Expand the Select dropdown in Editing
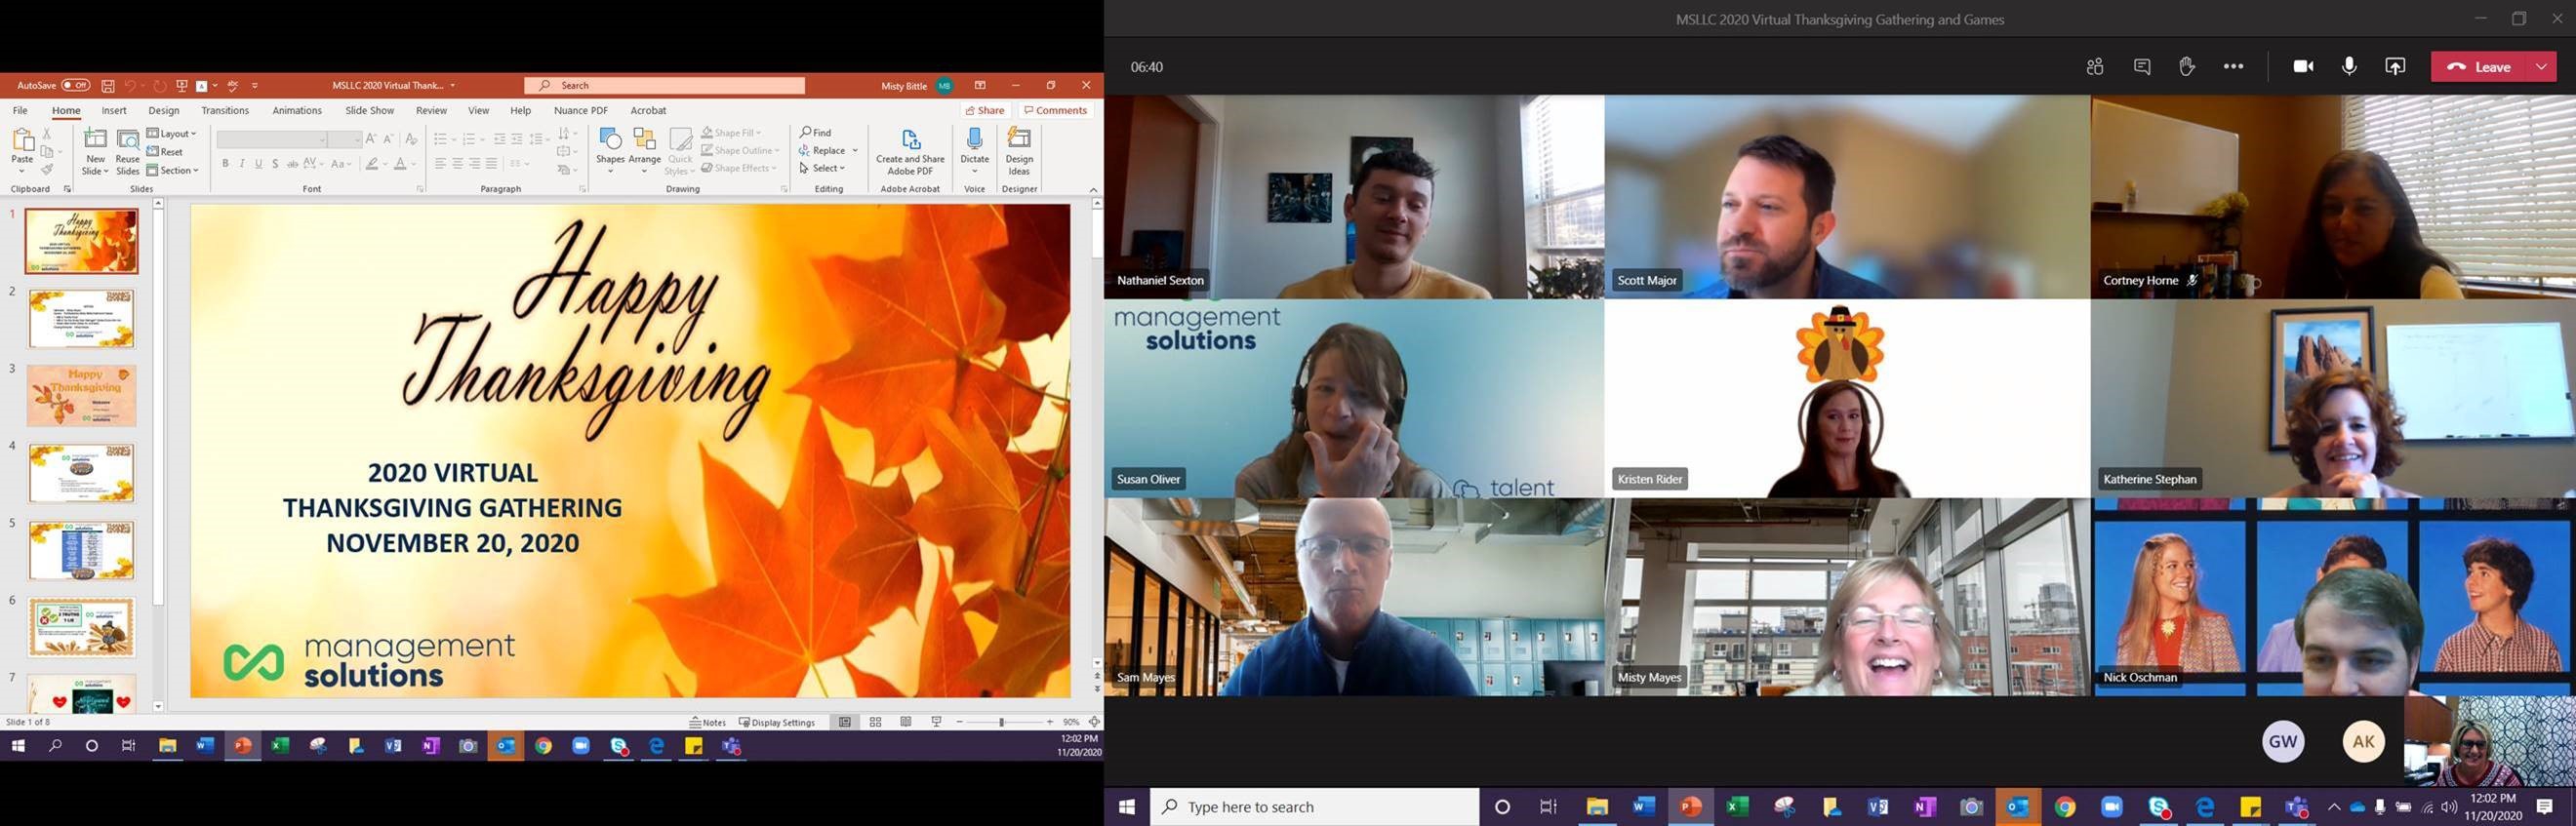The height and width of the screenshot is (826, 2576). click(x=822, y=168)
